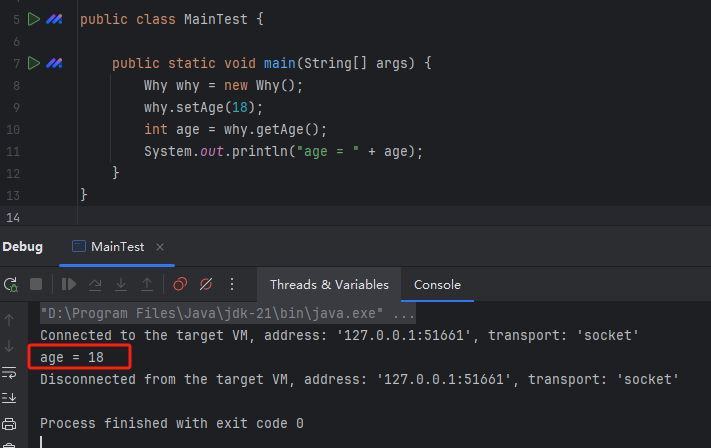Click the Step Into icon
Viewport: 711px width, 448px height.
pyautogui.click(x=121, y=284)
